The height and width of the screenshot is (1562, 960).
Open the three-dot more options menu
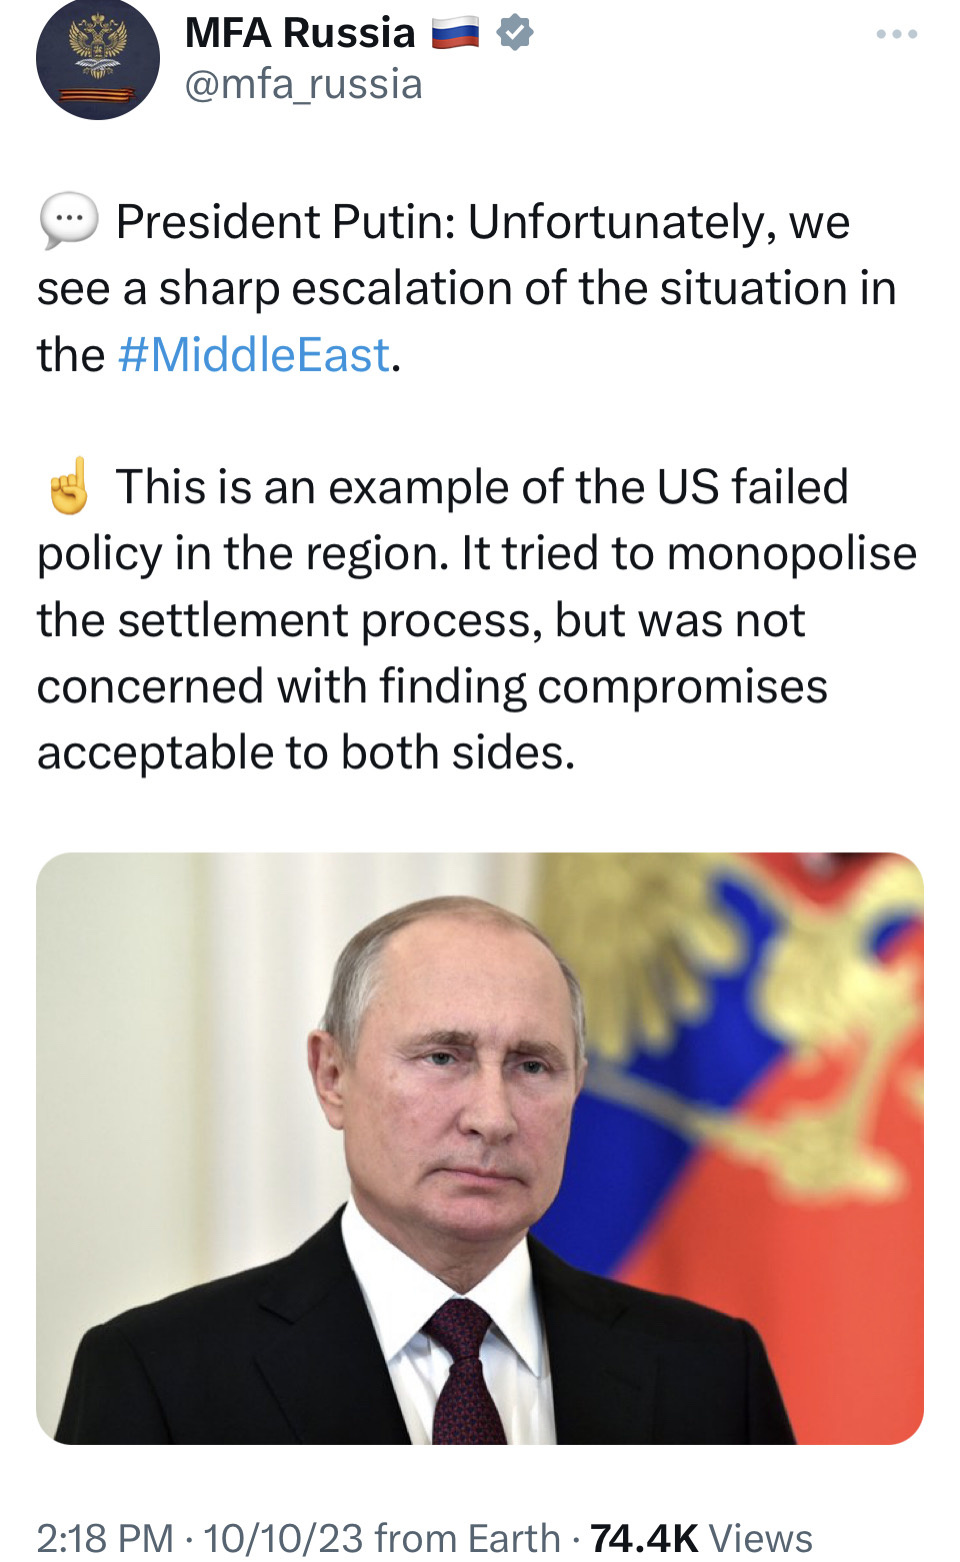point(896,34)
